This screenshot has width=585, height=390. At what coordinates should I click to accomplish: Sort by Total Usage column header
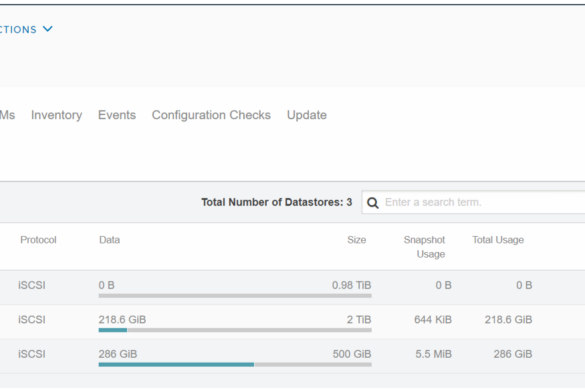pos(498,240)
